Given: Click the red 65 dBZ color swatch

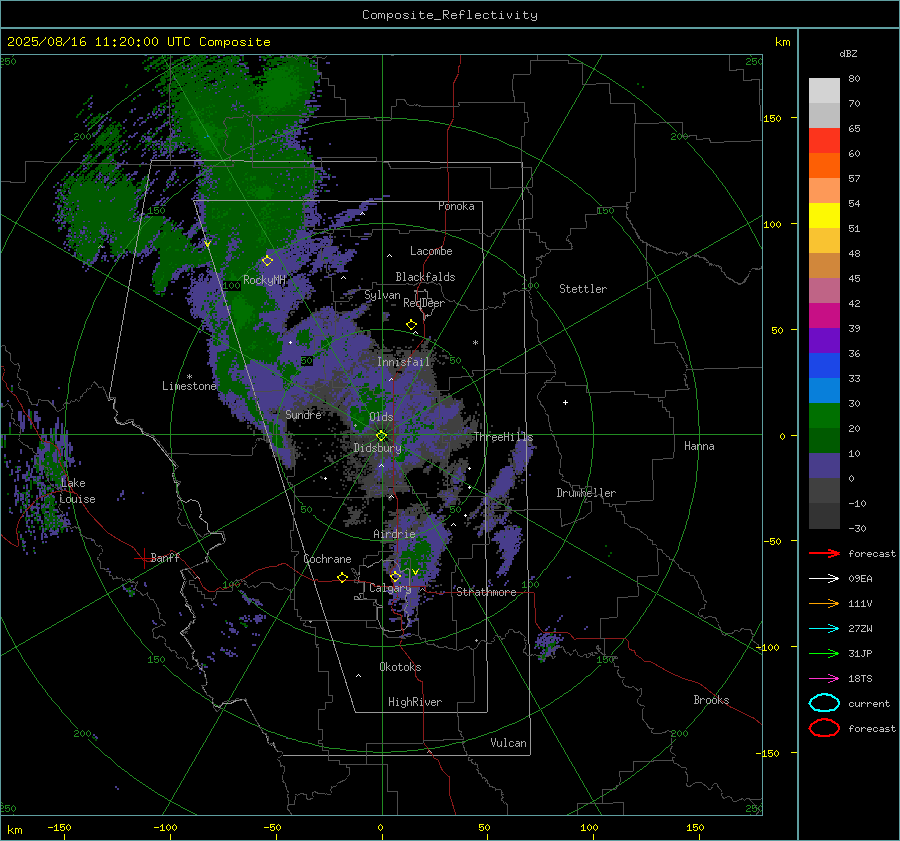Looking at the screenshot, I should (824, 141).
